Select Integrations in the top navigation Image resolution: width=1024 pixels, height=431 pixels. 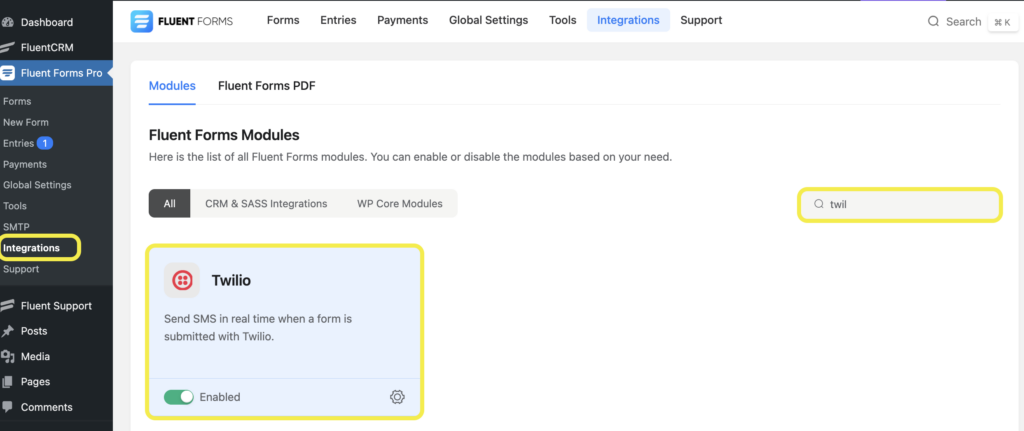click(628, 20)
